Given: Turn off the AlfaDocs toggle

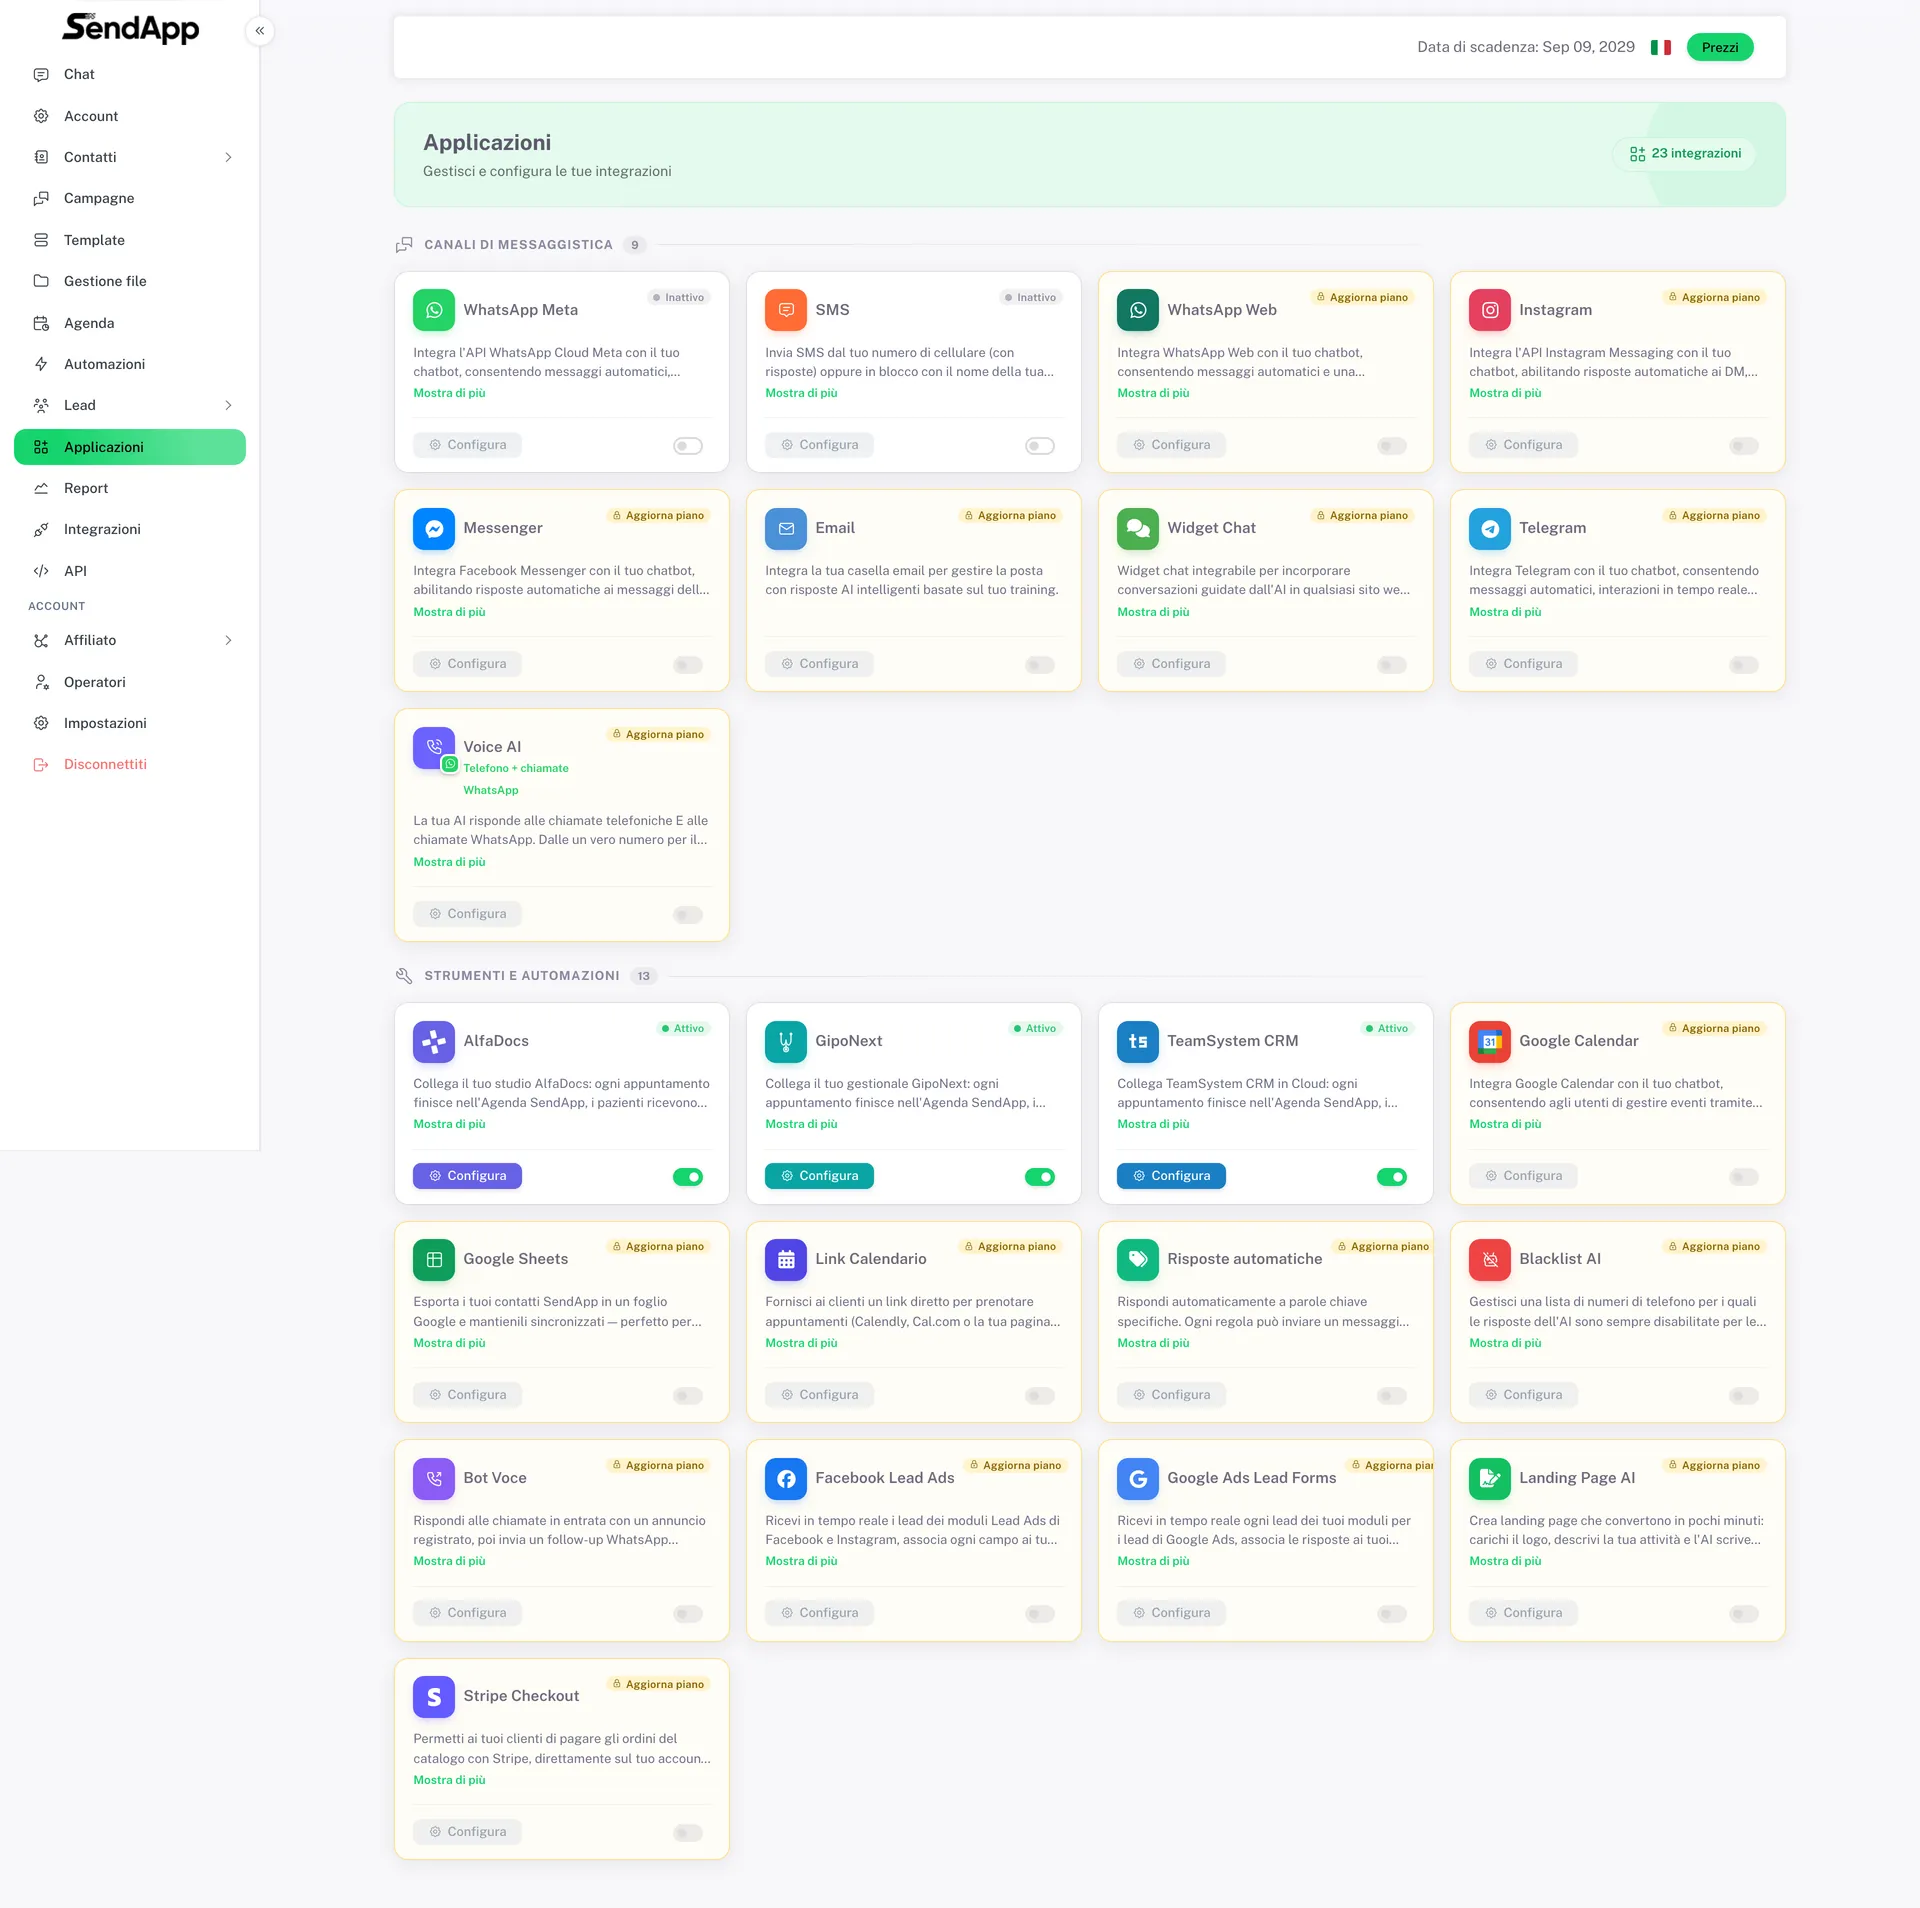Looking at the screenshot, I should pos(688,1177).
